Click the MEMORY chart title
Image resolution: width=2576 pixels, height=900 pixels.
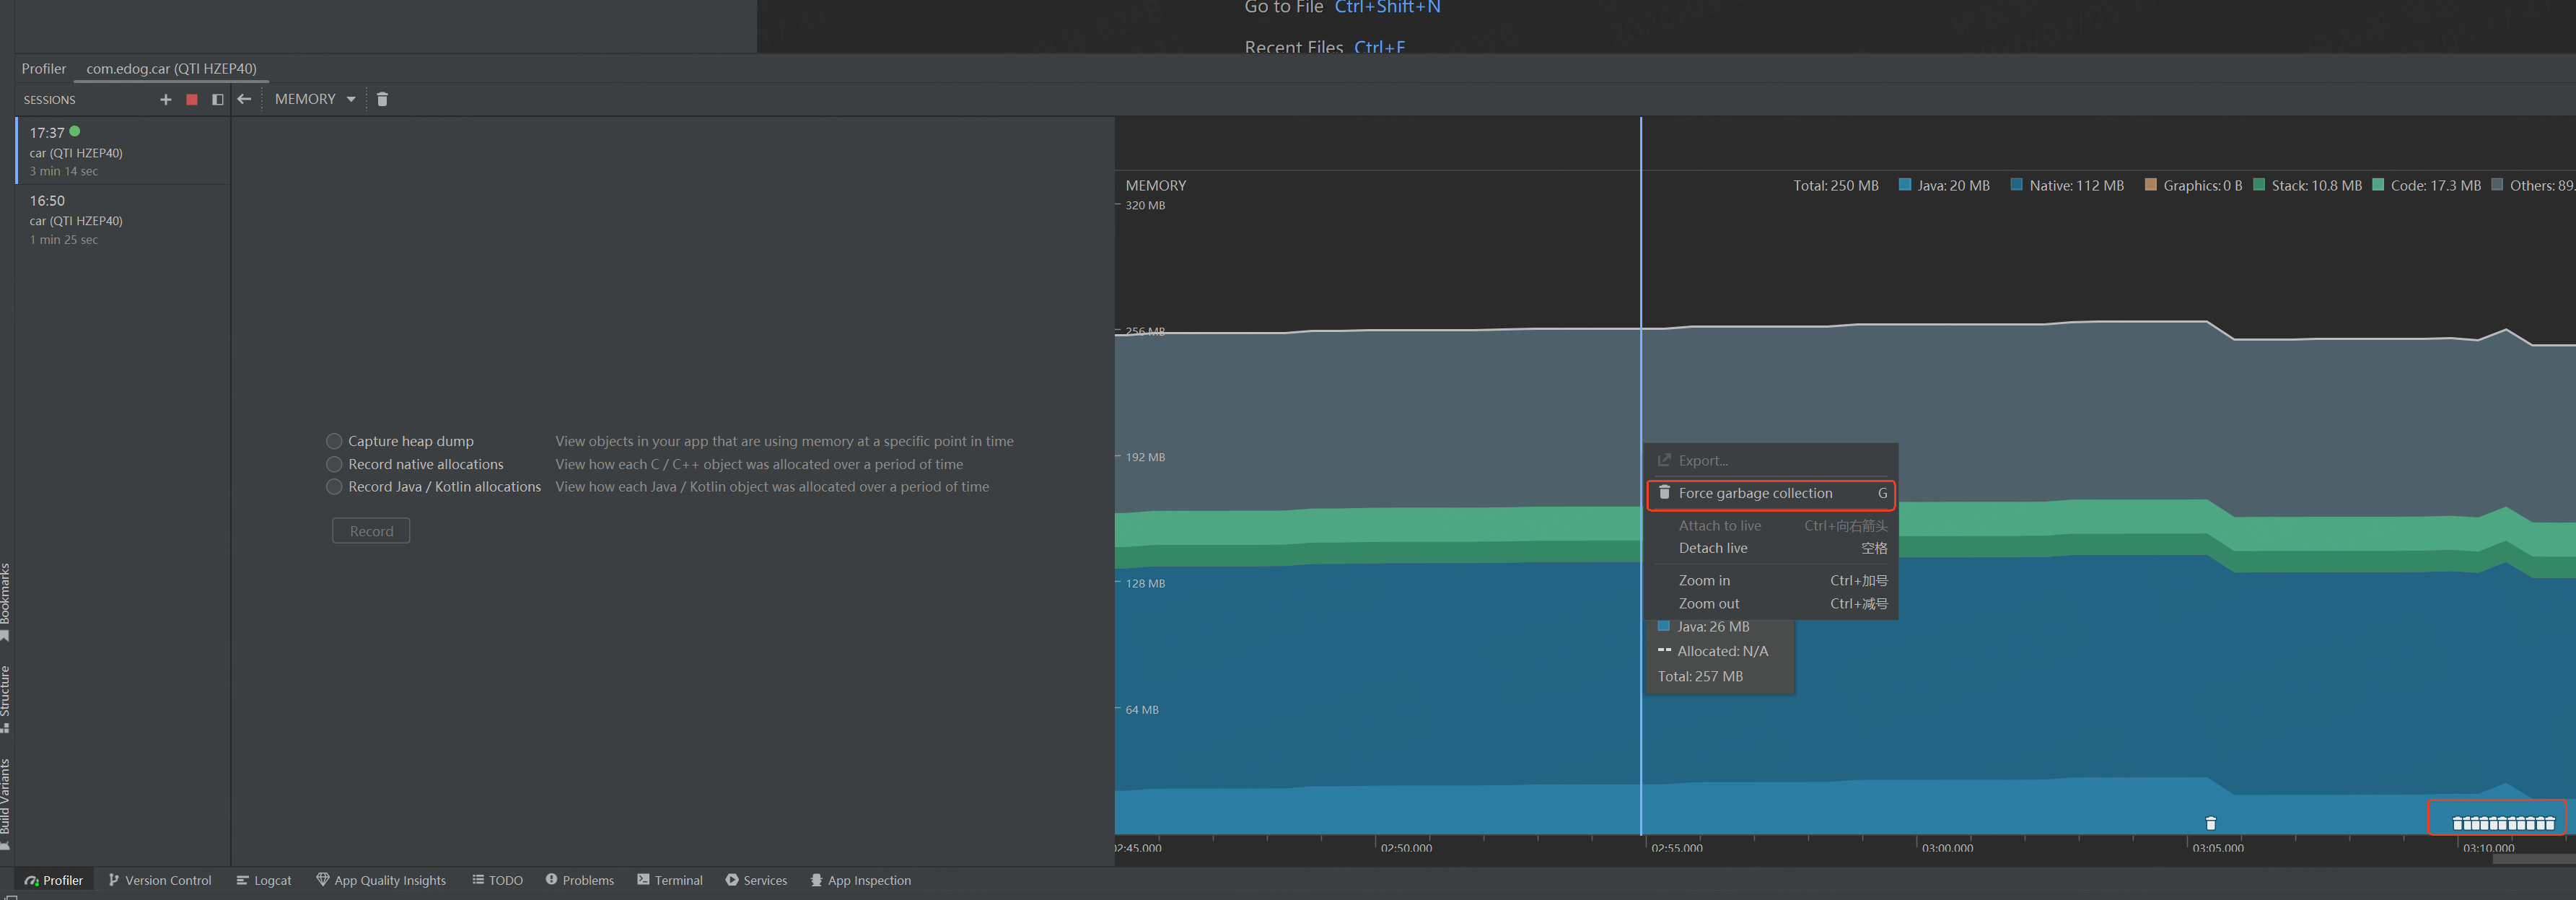1156,186
